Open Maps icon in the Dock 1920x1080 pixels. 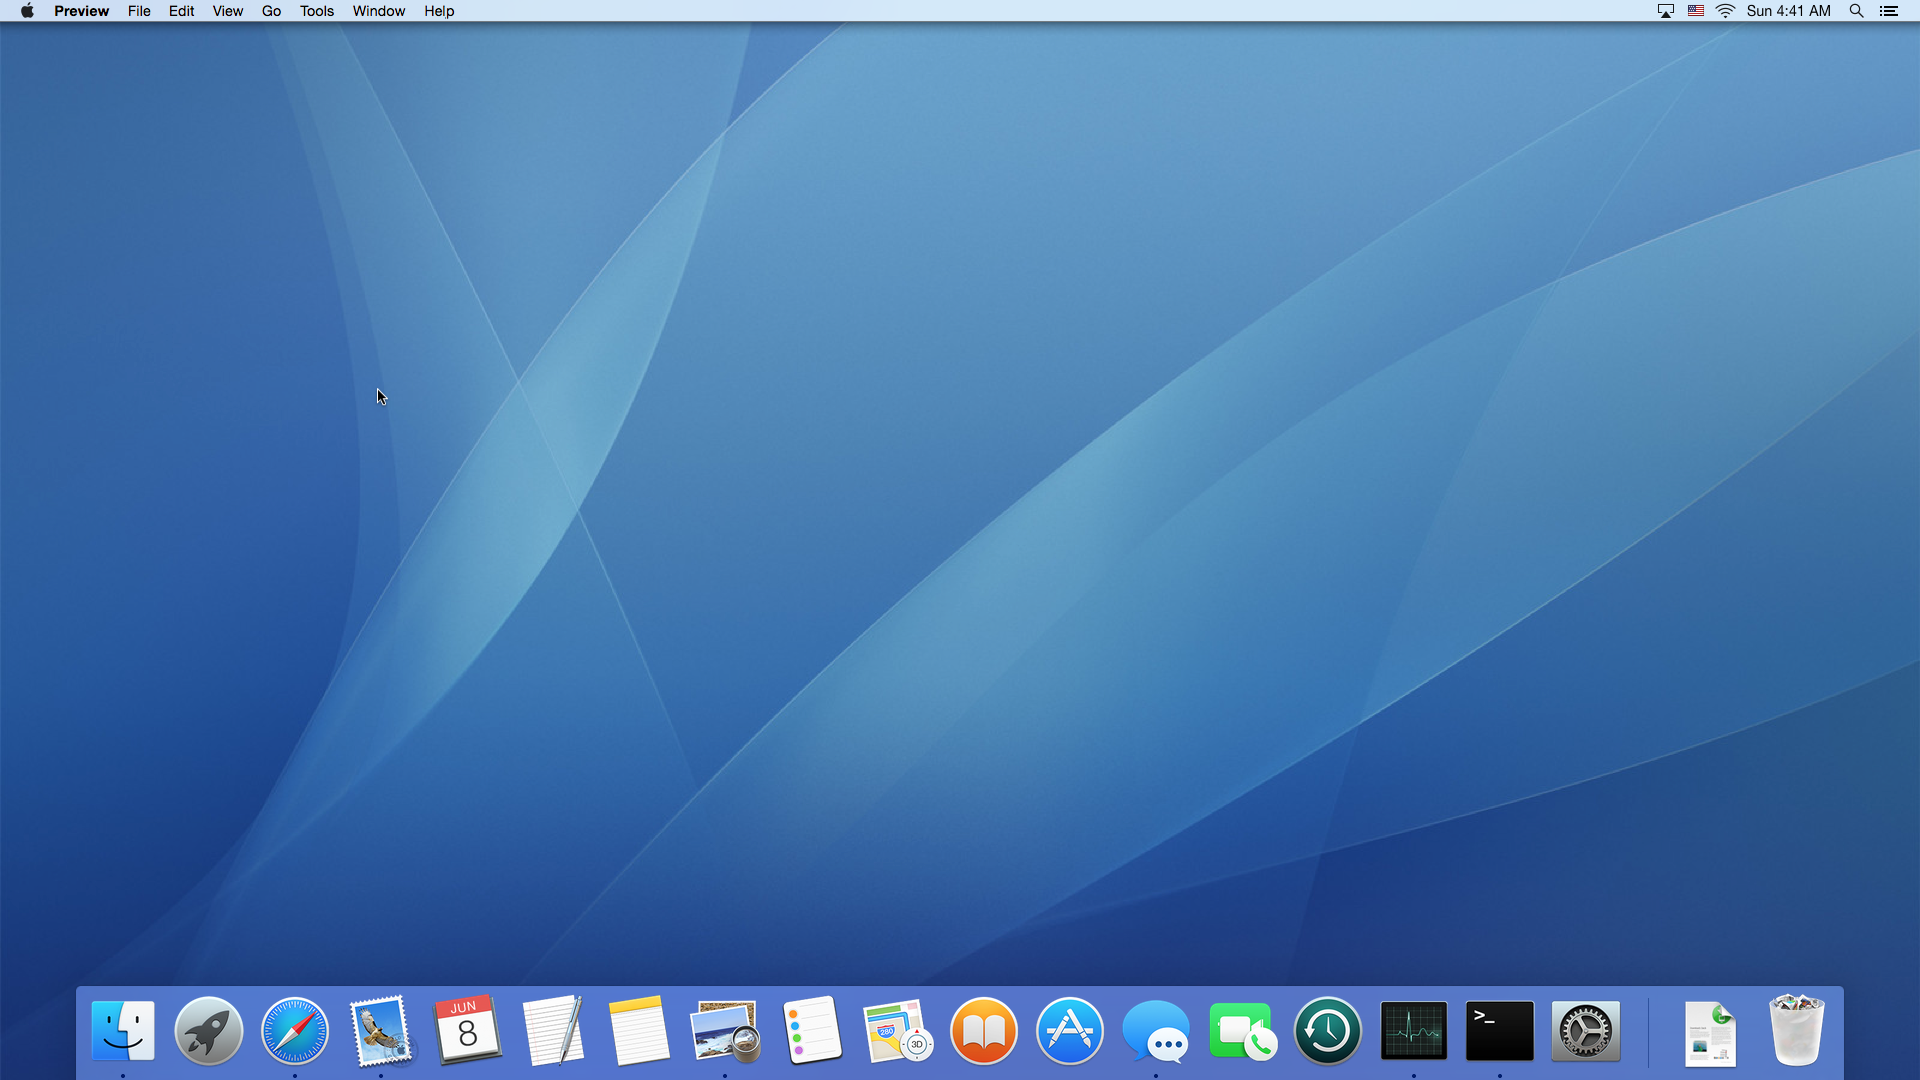[897, 1030]
